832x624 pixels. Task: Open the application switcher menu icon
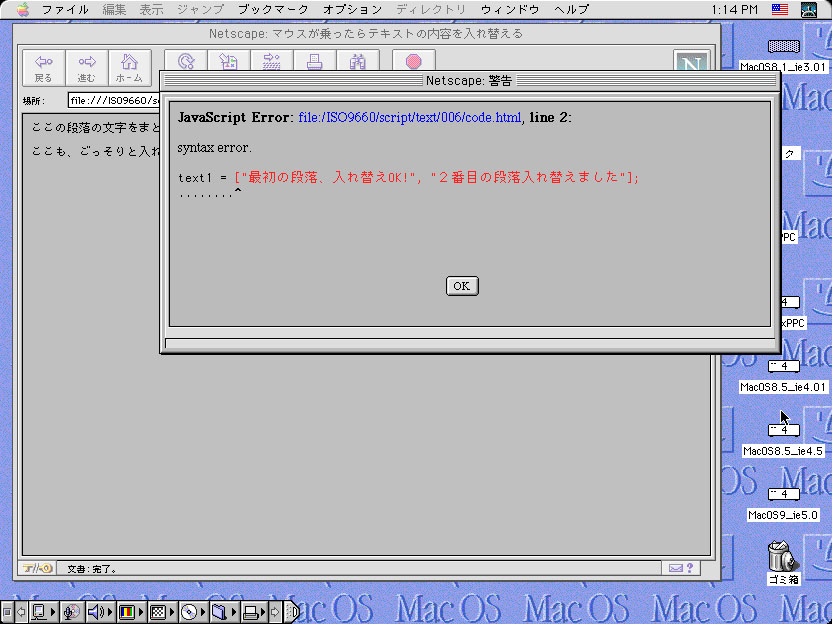click(809, 10)
